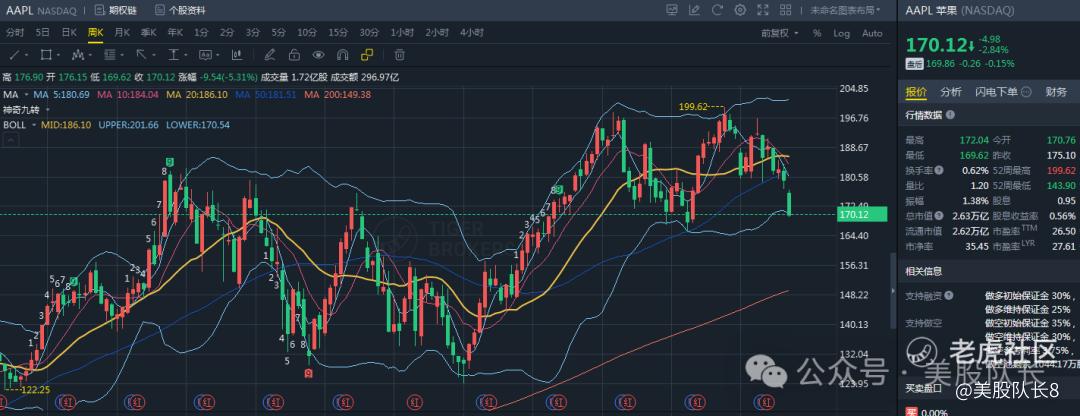Open the 分析 analysis tab

[951, 92]
